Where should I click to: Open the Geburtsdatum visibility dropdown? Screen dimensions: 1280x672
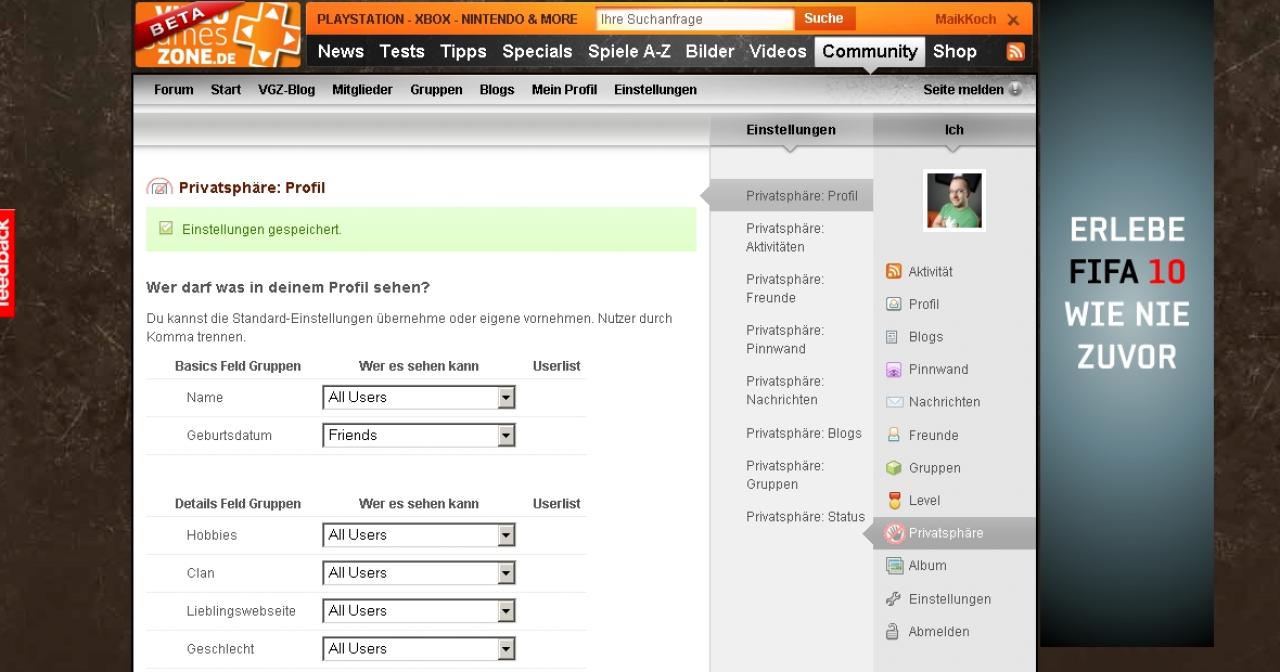pos(419,436)
